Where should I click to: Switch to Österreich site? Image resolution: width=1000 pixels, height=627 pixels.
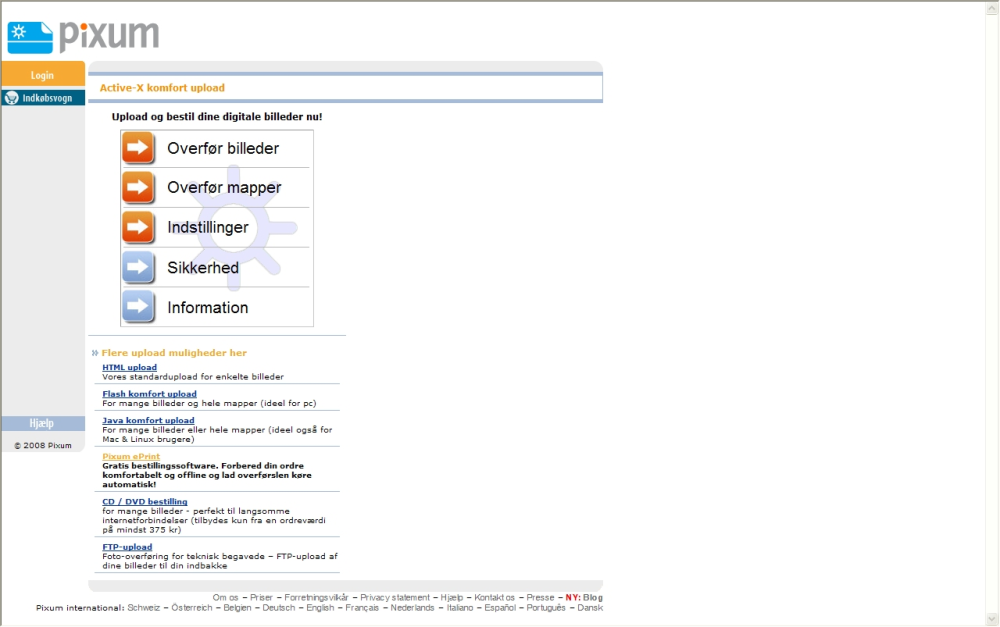click(x=191, y=608)
